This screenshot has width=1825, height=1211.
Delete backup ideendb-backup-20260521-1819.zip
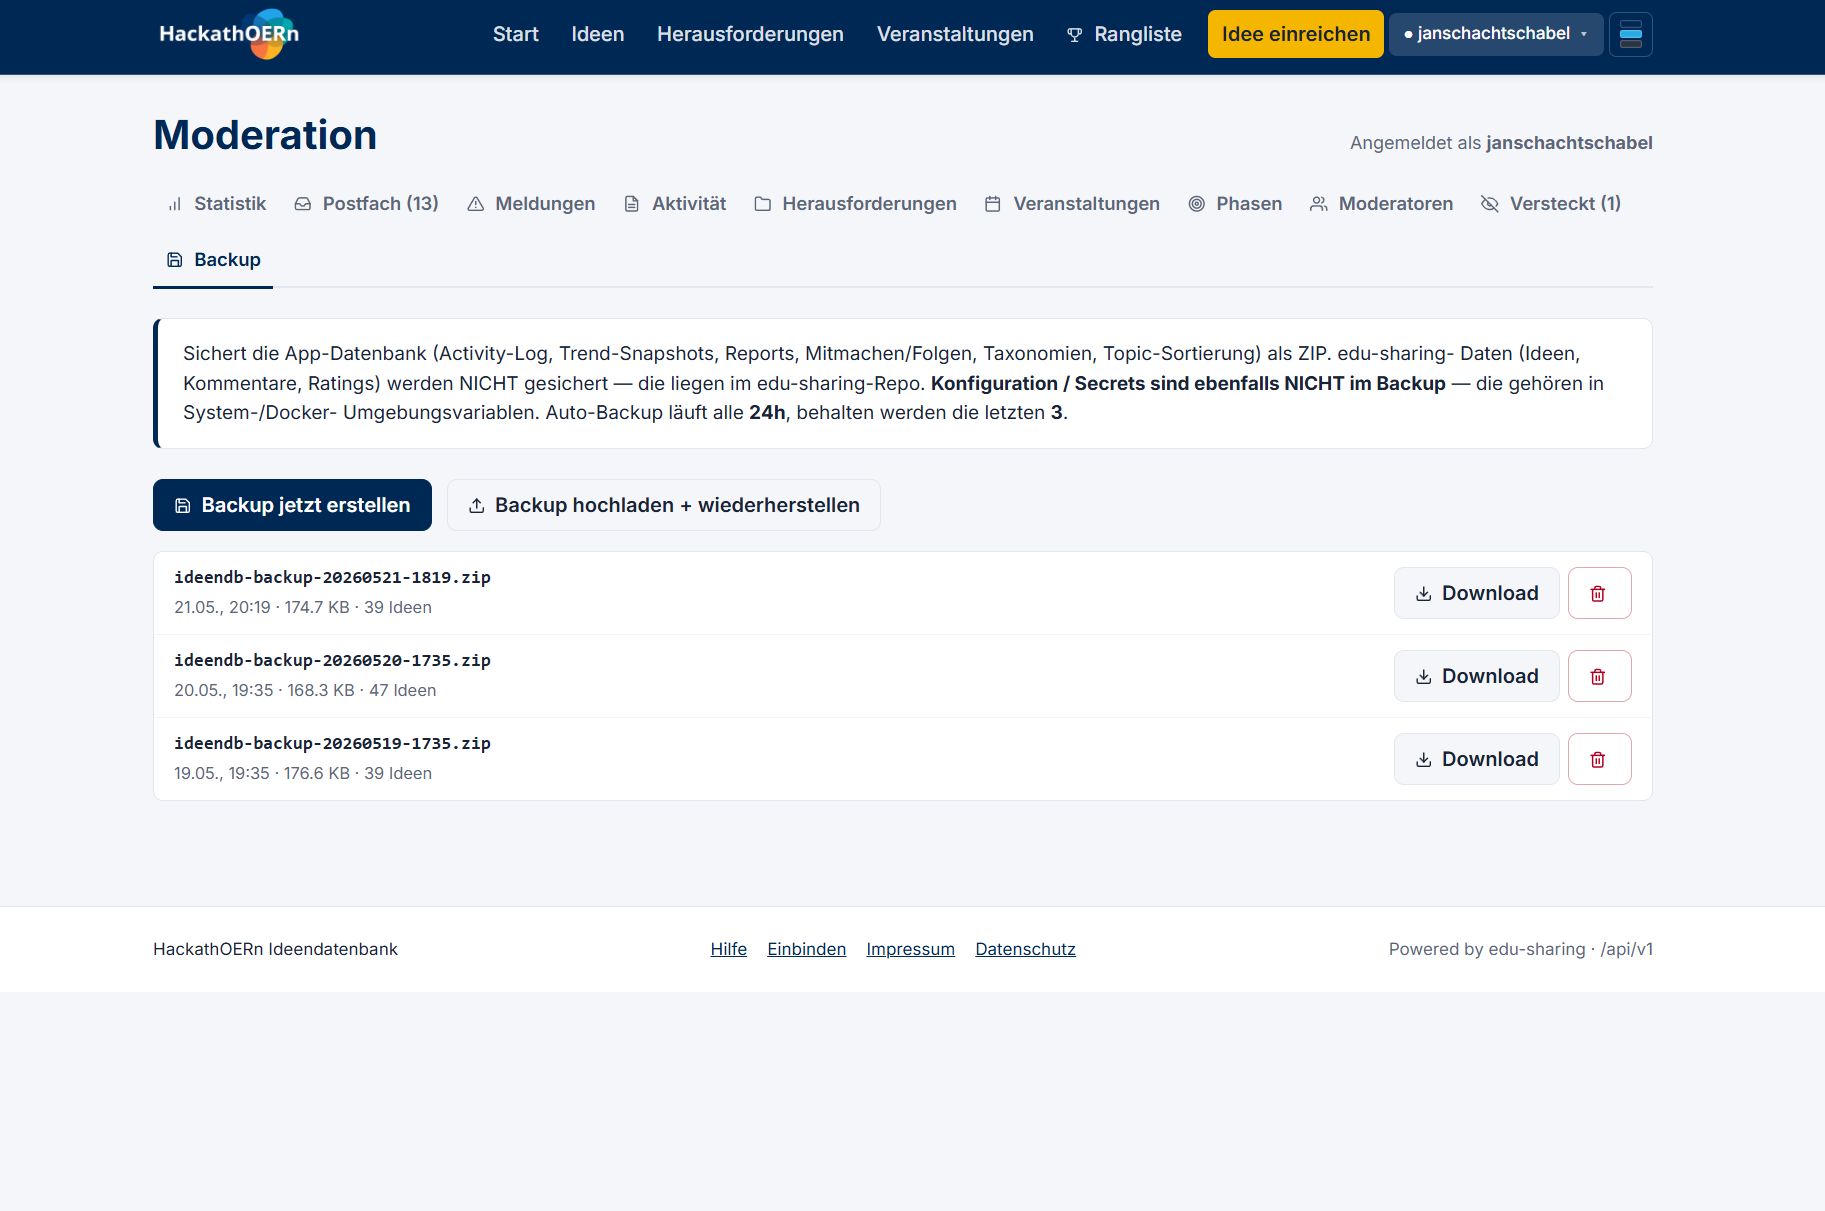point(1599,593)
